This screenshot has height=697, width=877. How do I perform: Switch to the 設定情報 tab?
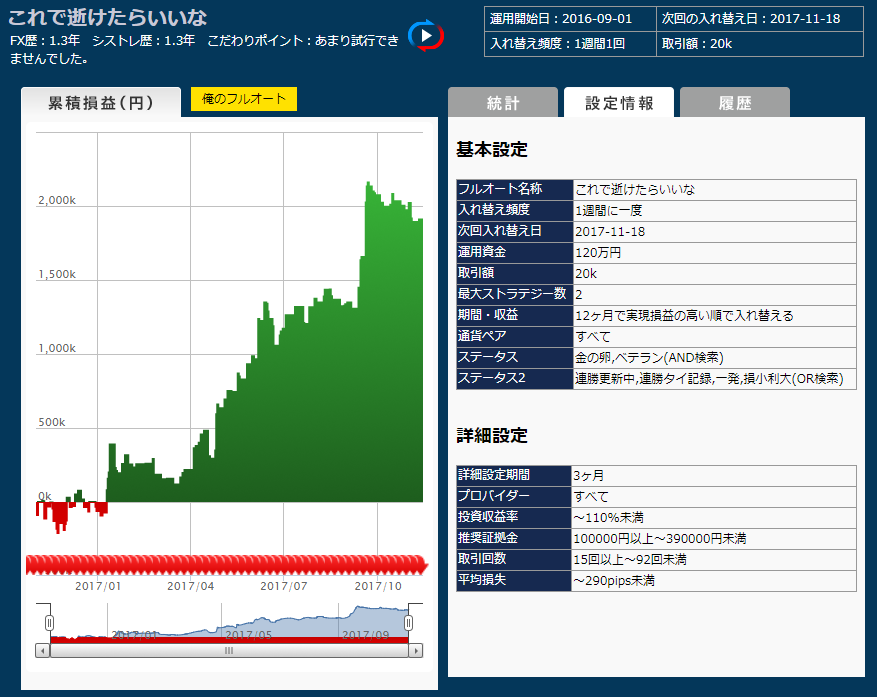(619, 103)
